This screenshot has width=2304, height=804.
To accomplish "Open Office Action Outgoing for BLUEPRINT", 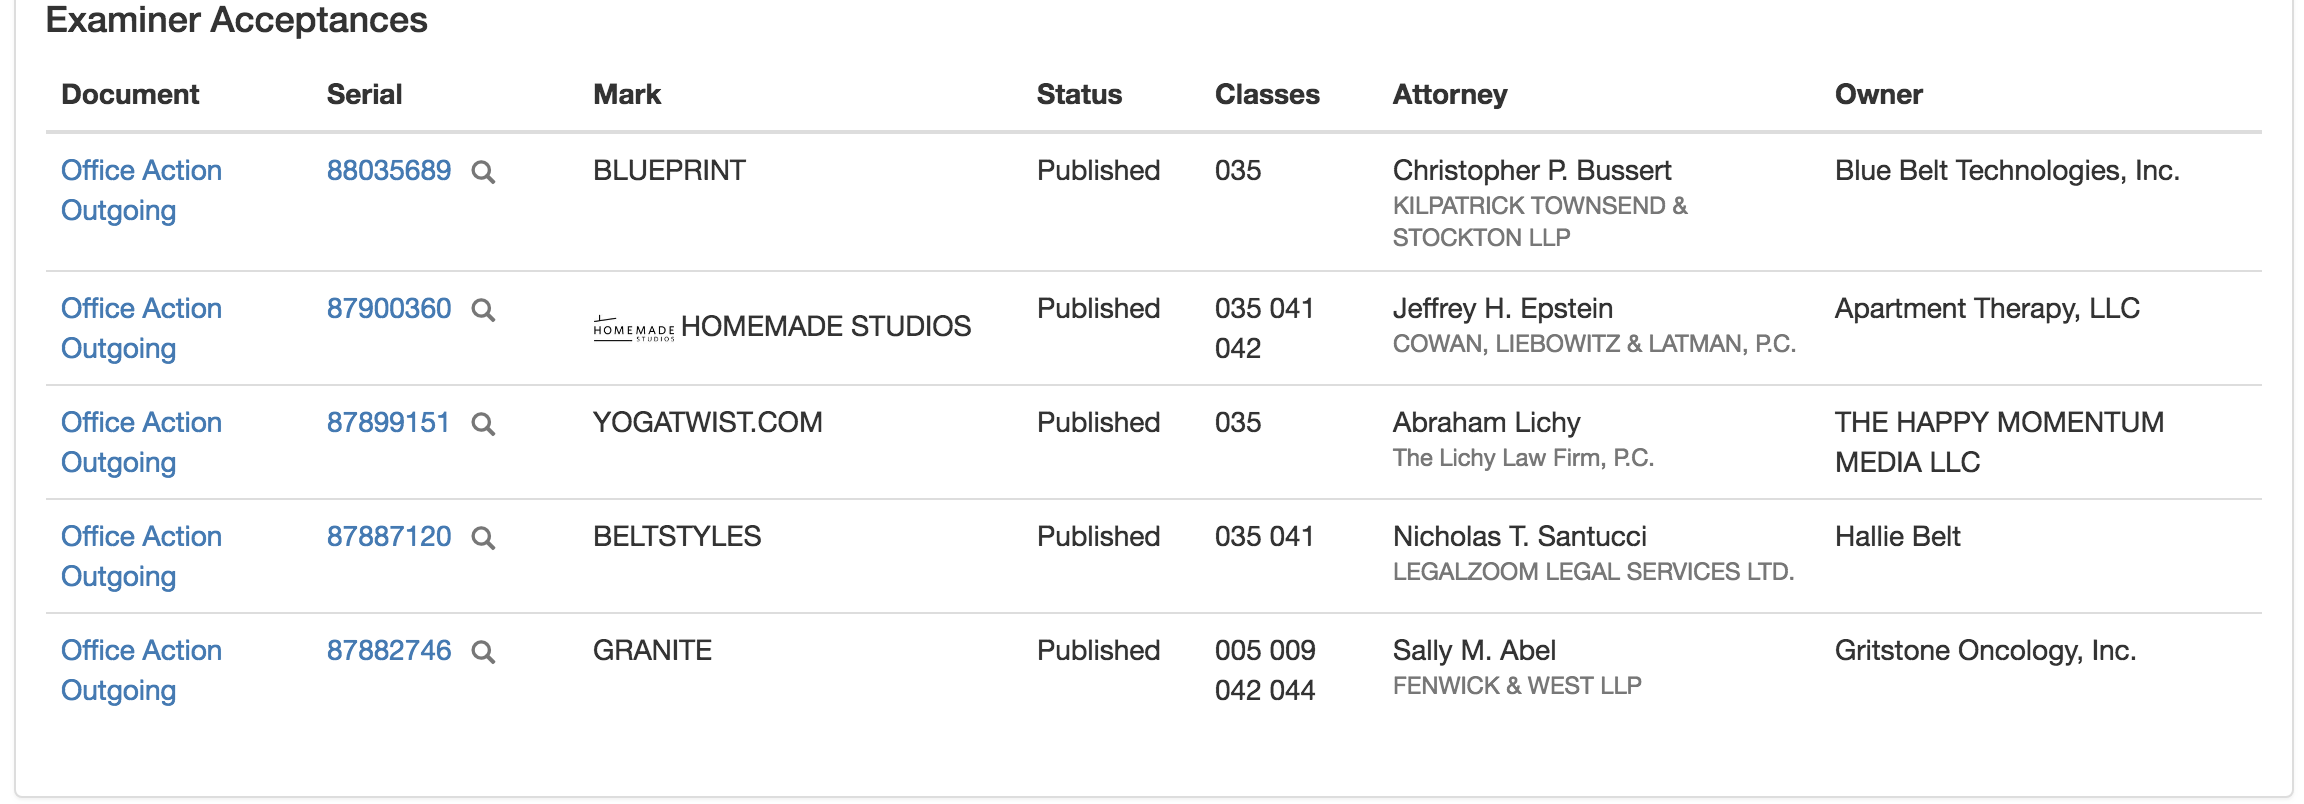I will click(141, 190).
